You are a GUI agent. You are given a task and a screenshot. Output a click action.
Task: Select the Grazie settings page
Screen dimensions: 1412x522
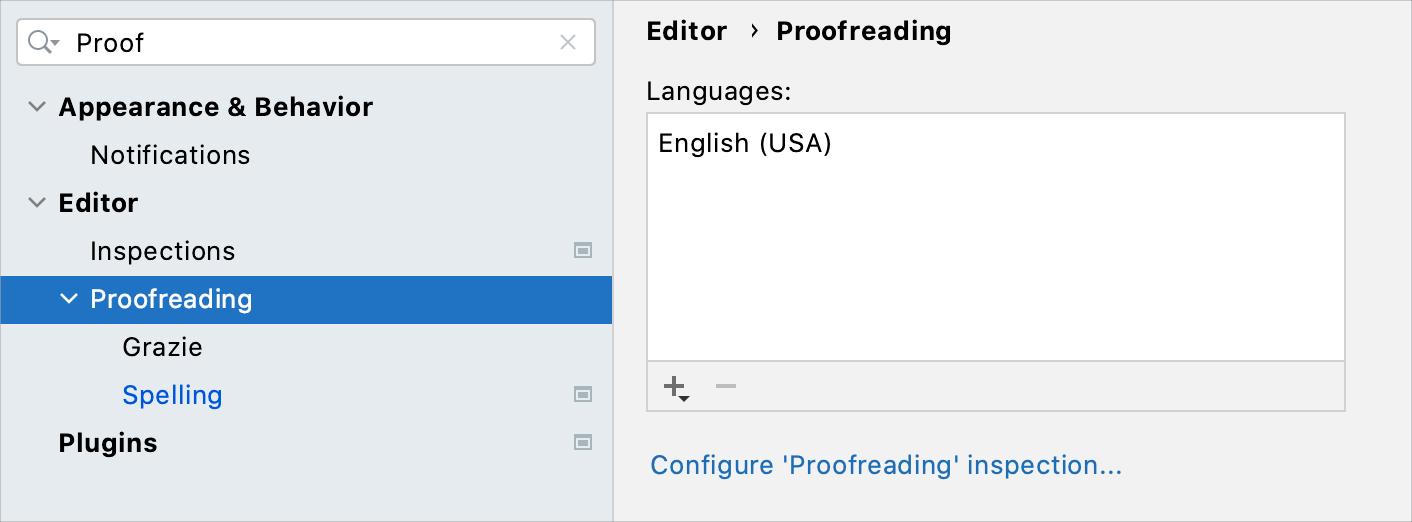[162, 347]
